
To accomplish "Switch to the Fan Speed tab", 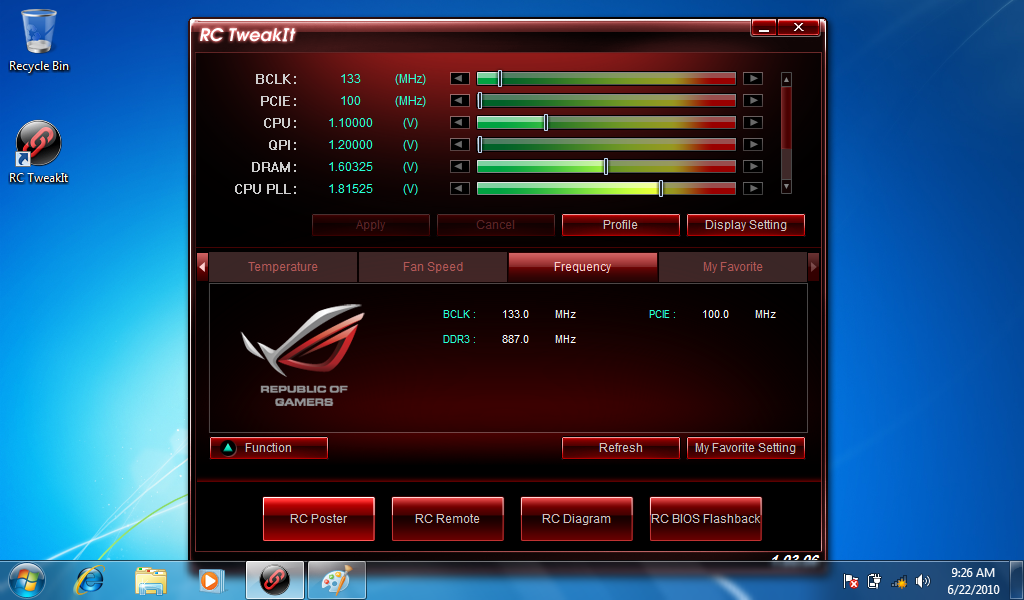I will [433, 267].
